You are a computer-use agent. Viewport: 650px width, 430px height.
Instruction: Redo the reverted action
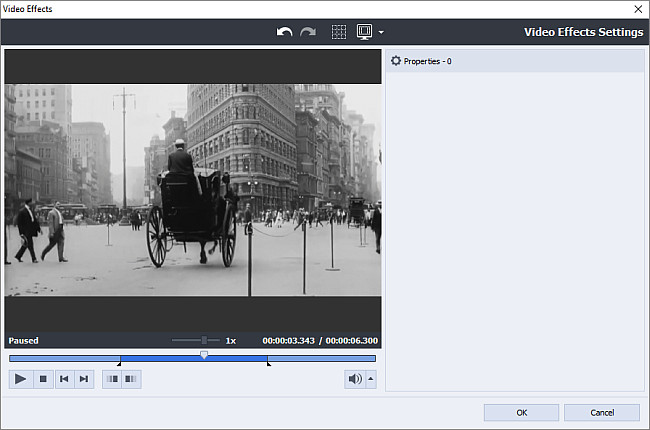(x=308, y=32)
